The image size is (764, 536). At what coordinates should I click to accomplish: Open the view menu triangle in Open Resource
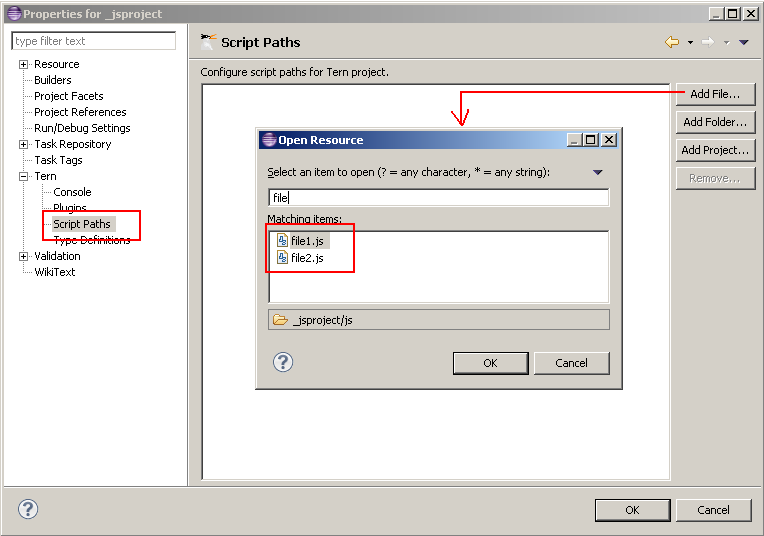coord(598,172)
